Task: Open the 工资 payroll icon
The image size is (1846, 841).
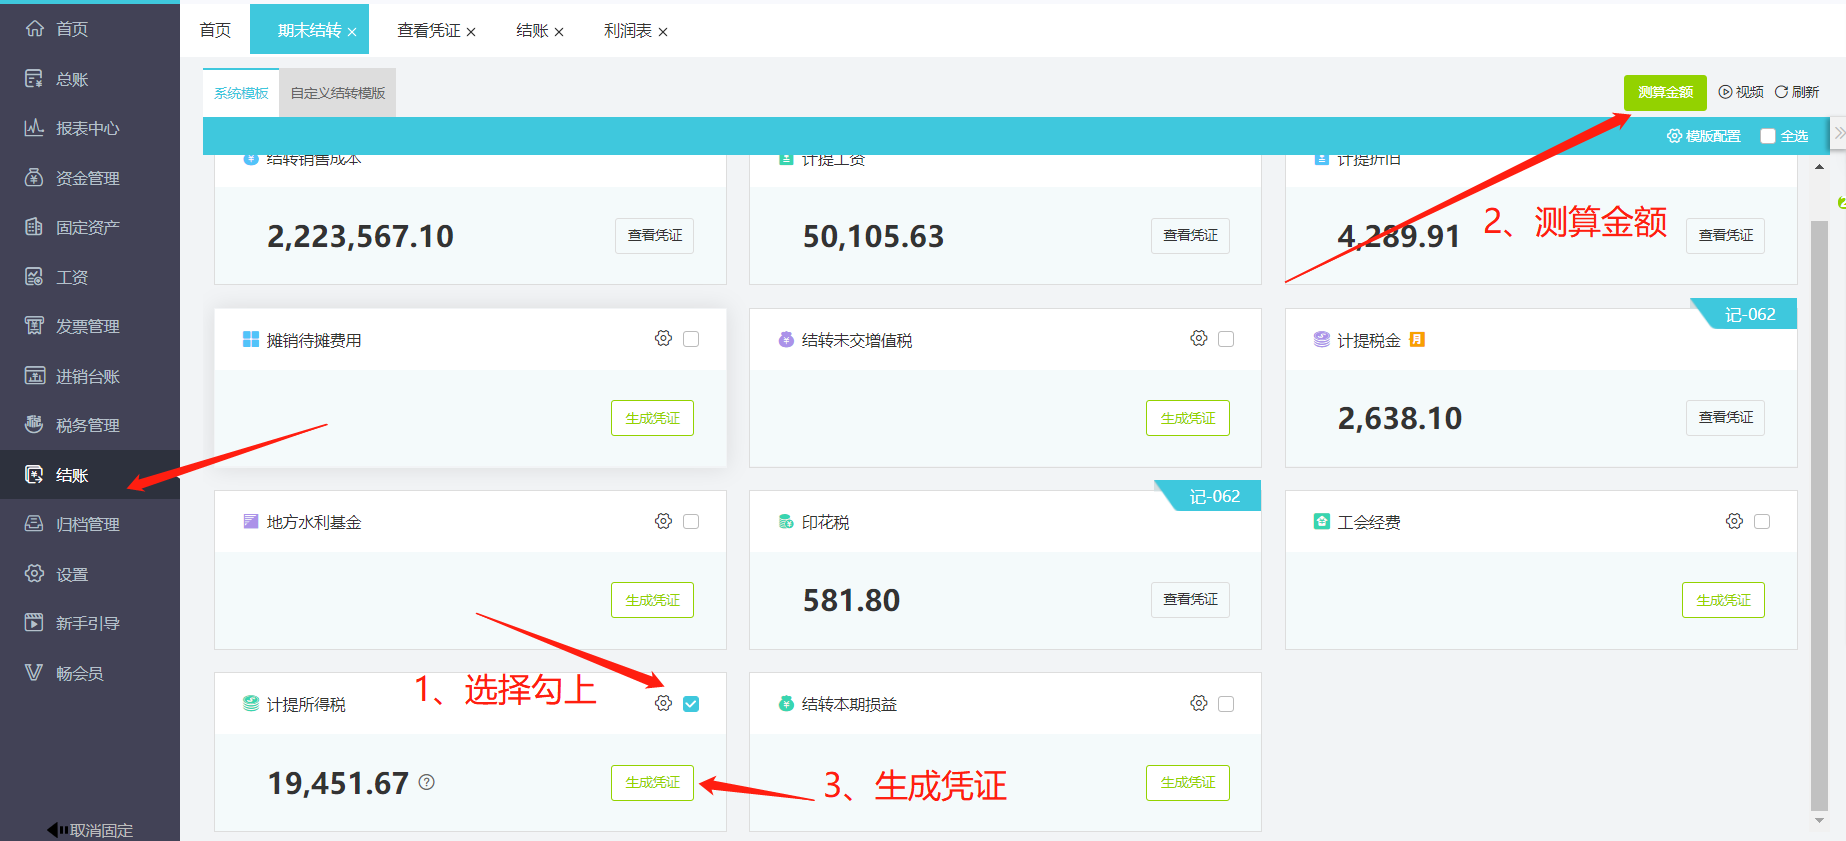Action: [34, 276]
